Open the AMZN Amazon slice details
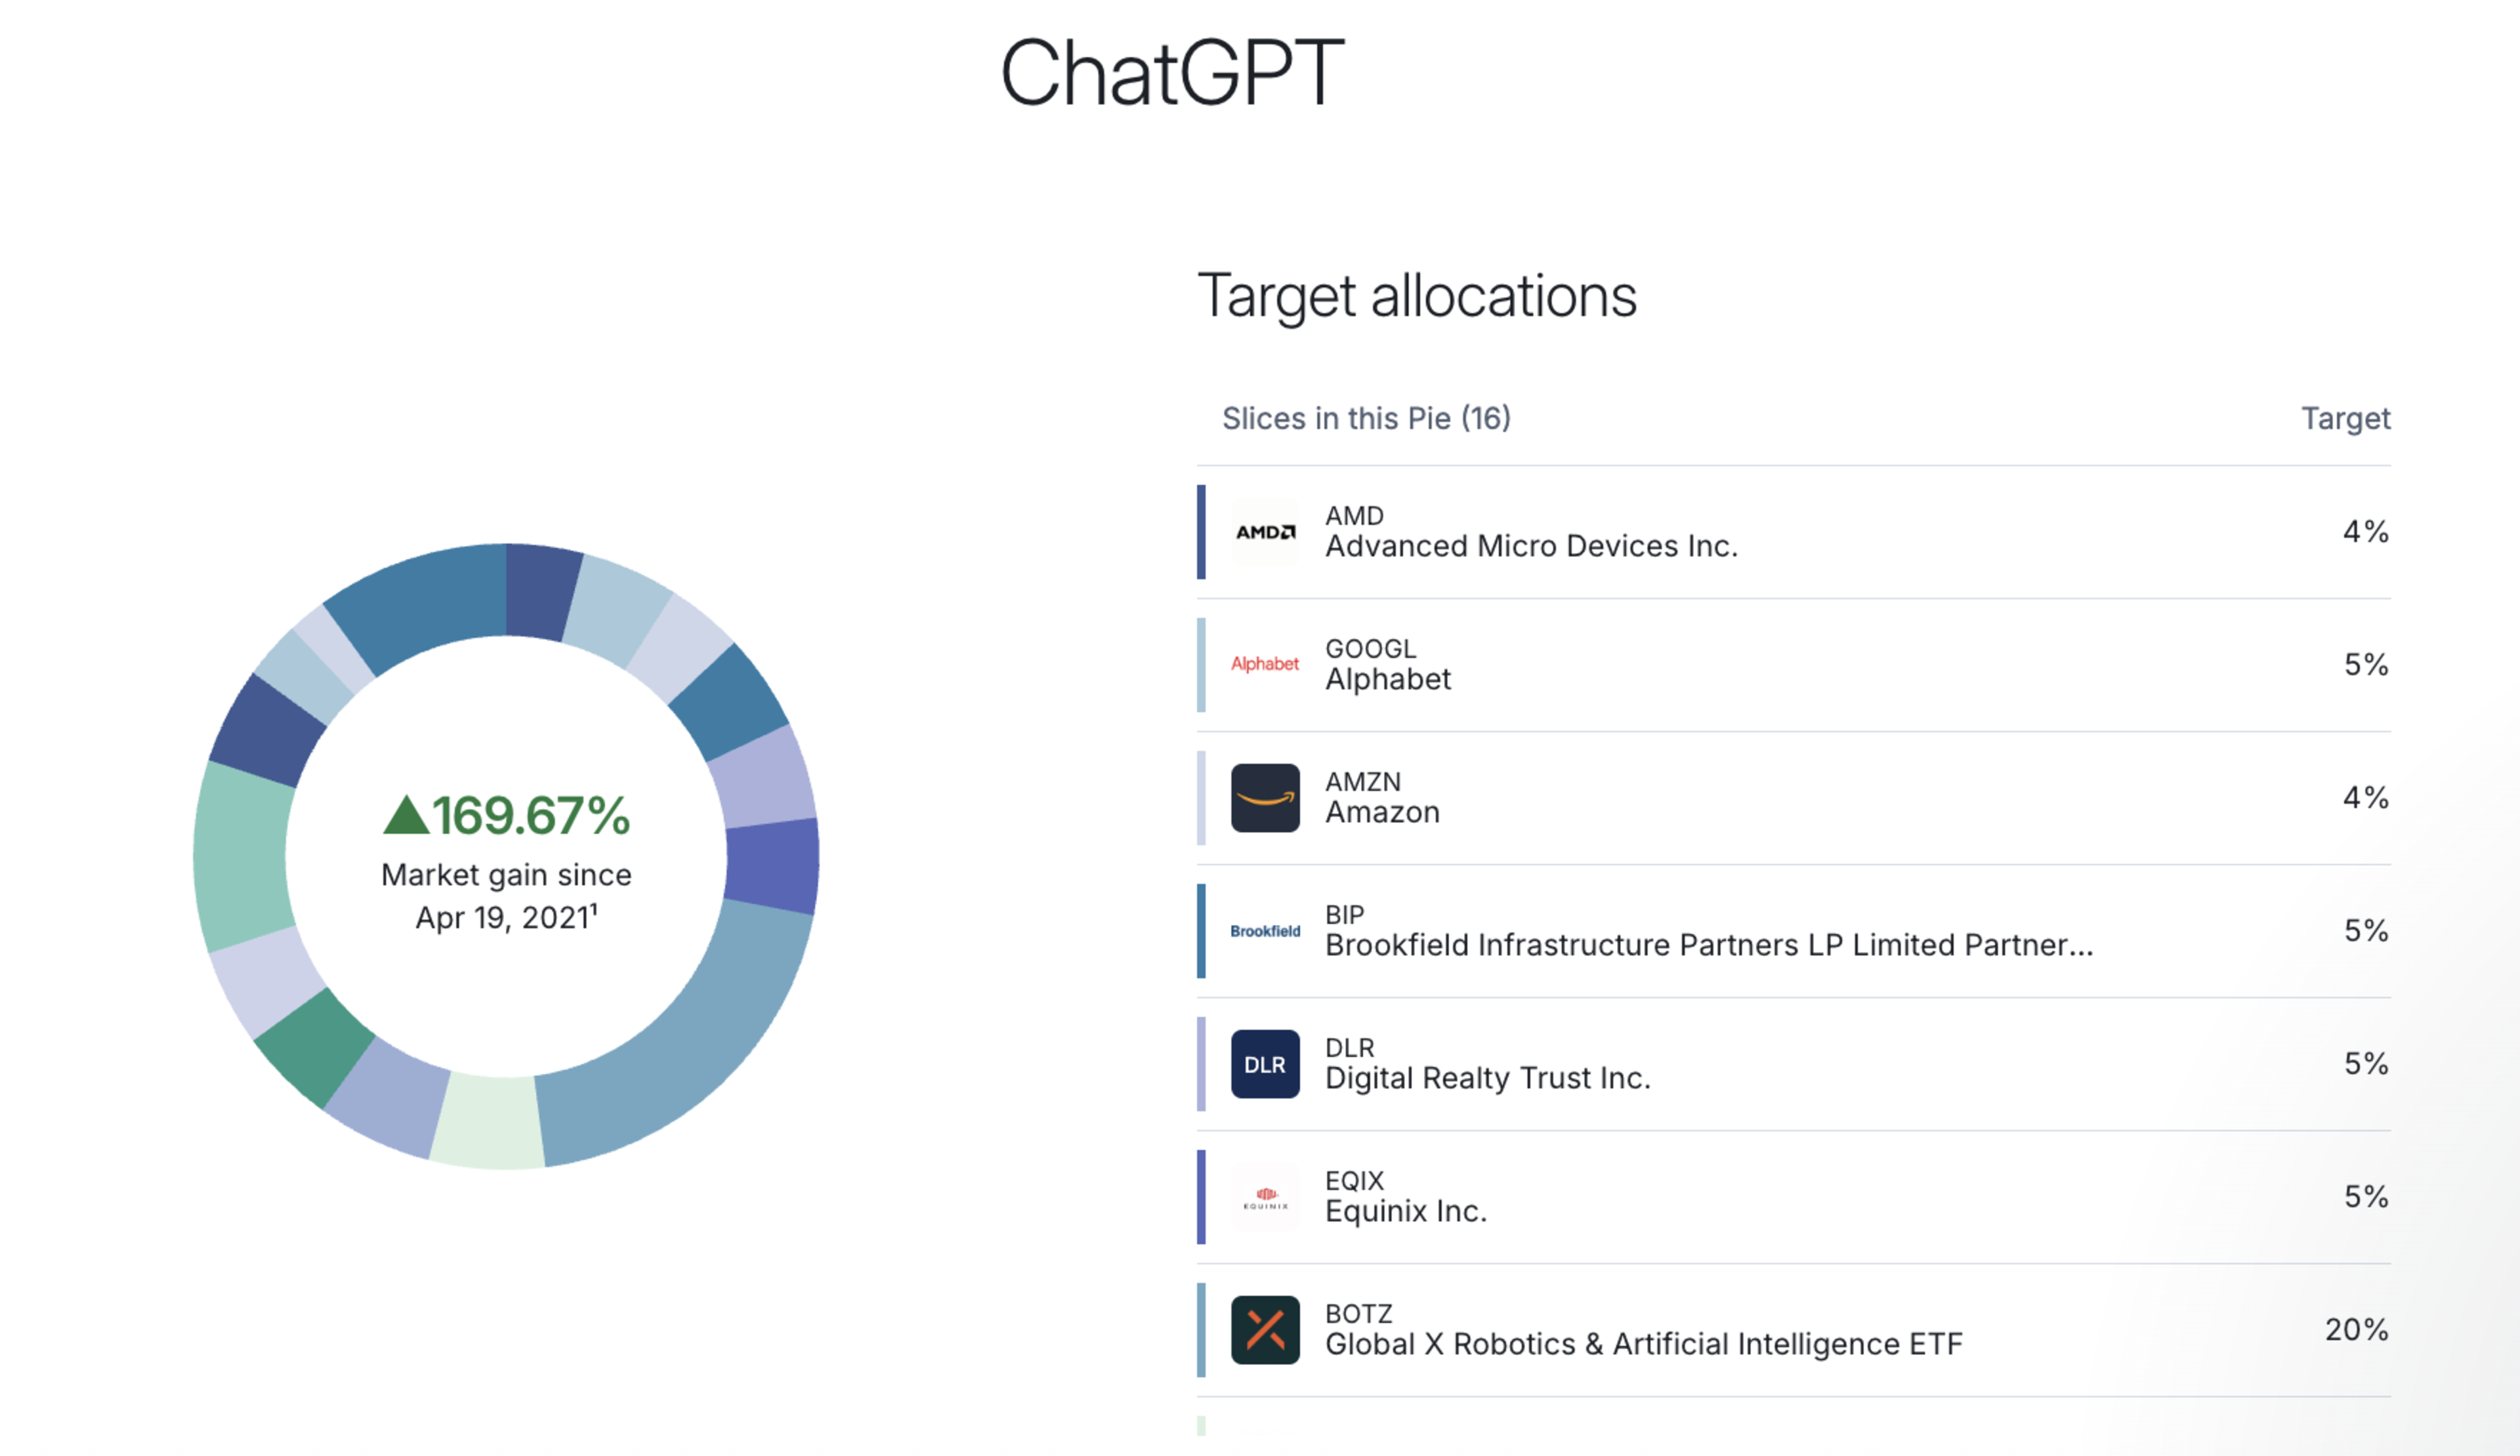Screen dimensions: 2520x1456 [x=1700, y=797]
